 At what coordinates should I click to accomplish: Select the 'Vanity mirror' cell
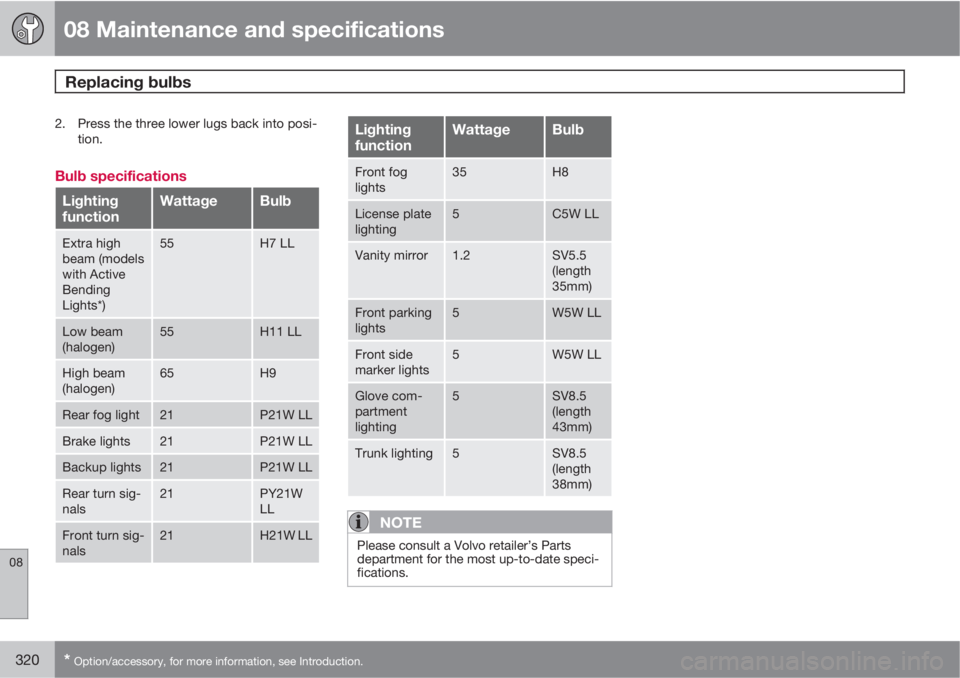[396, 271]
